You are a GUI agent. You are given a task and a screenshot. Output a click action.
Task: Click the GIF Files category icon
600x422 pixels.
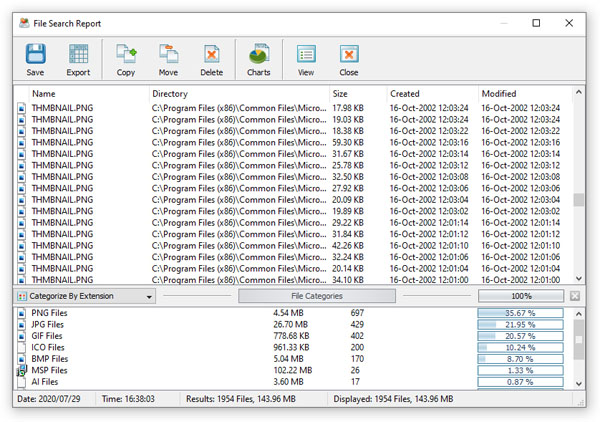(x=22, y=336)
